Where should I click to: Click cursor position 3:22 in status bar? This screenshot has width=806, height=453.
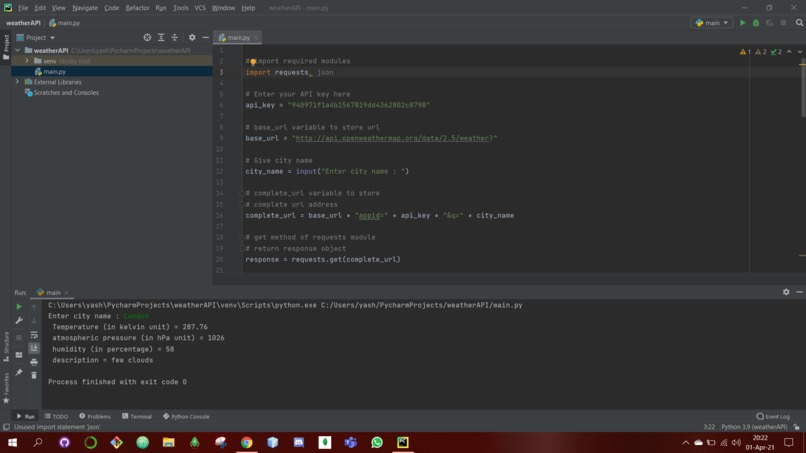[709, 427]
